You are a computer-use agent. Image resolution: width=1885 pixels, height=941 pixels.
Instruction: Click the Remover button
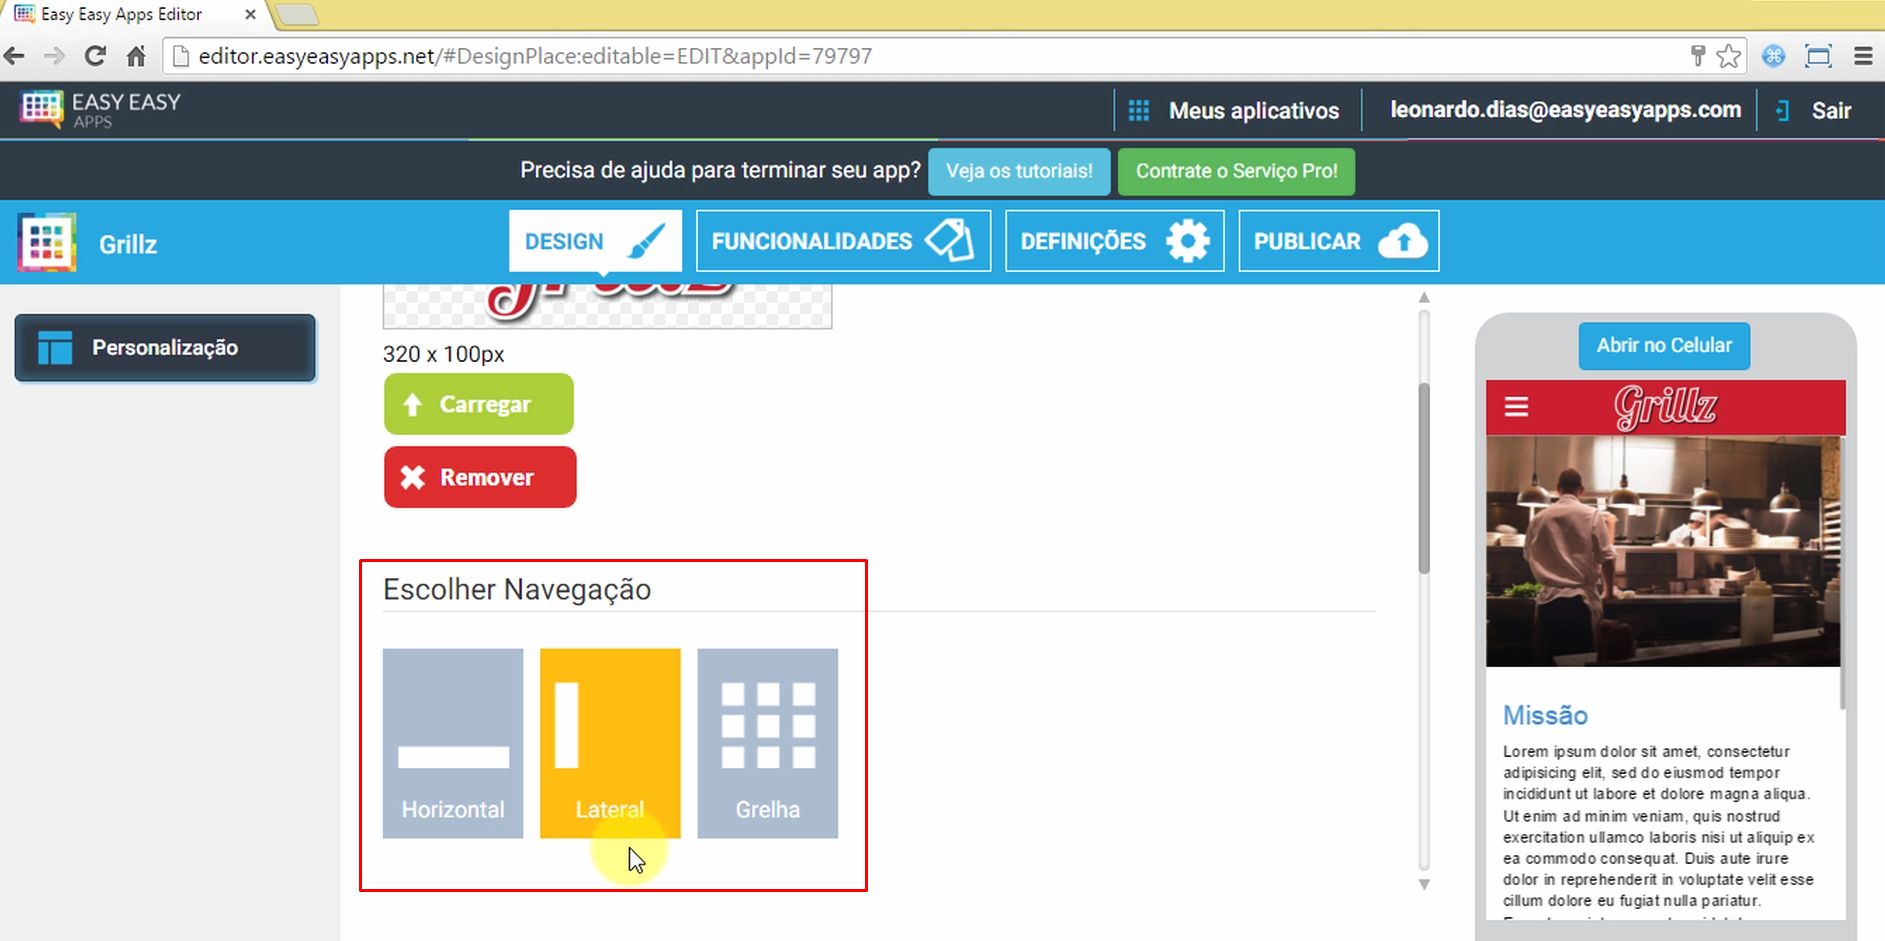480,477
